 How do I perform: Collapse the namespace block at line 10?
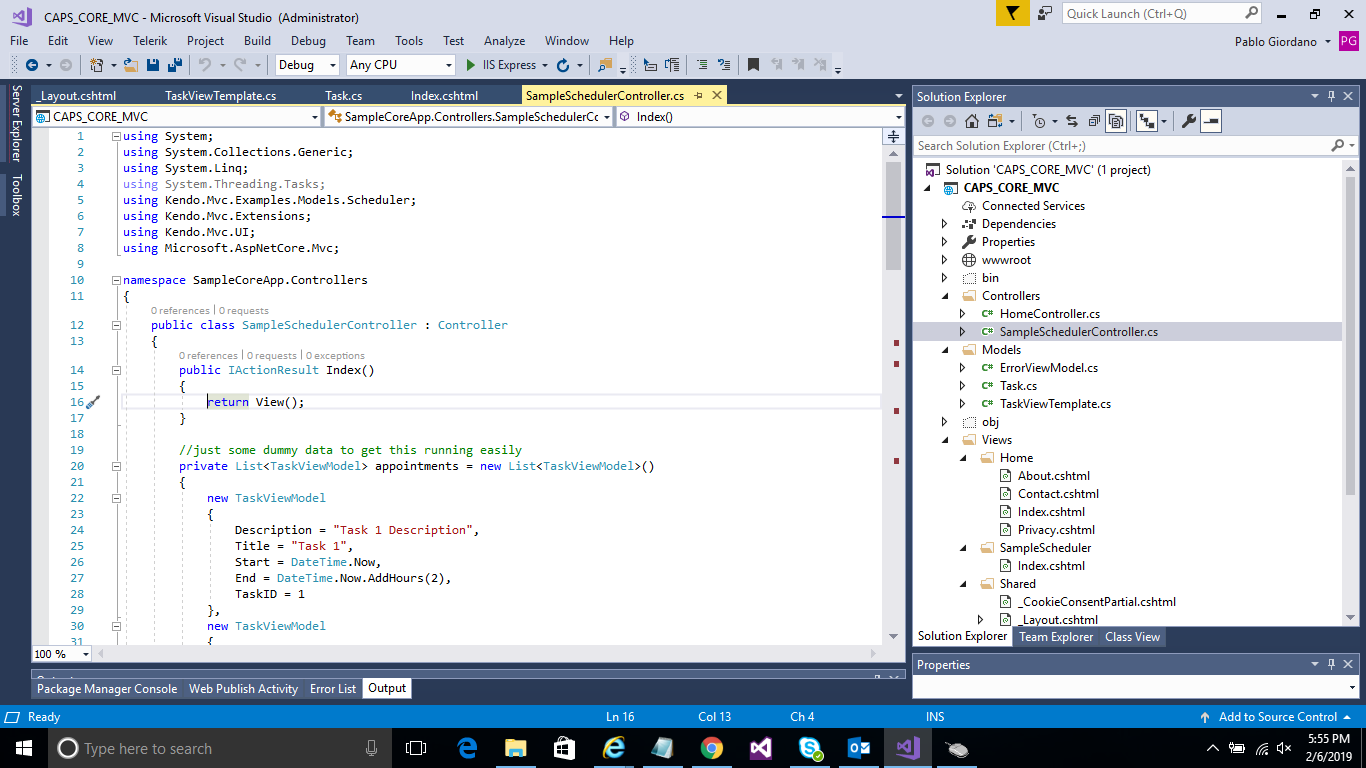[116, 280]
